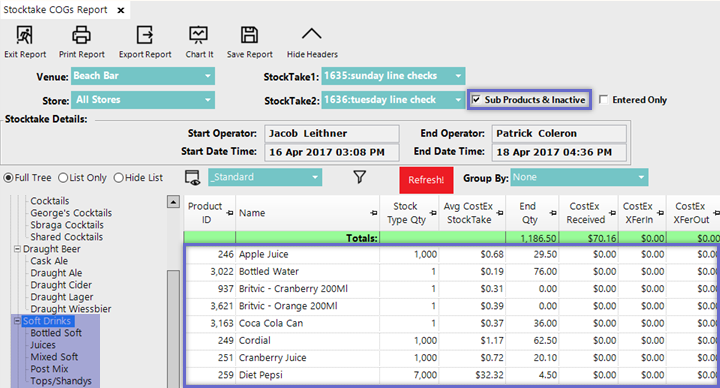
Task: Enable the Entered Only checkbox
Action: [603, 100]
